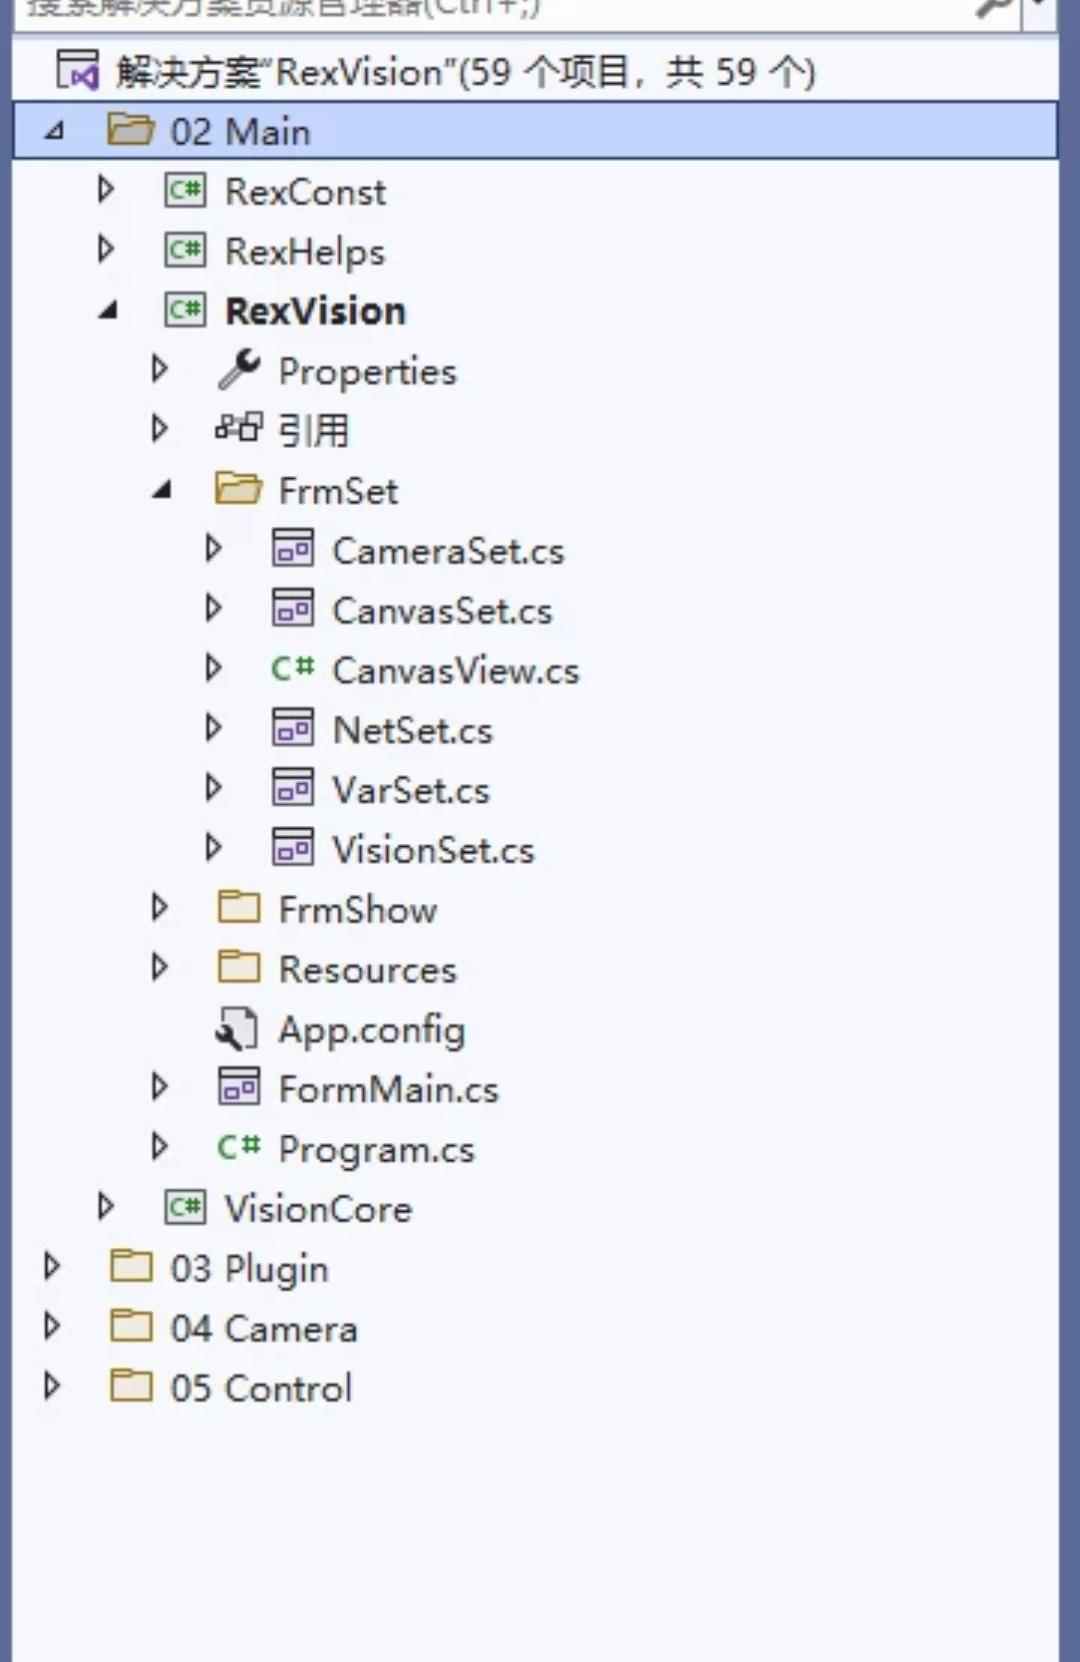Collapse the FrmSet folder
The height and width of the screenshot is (1662, 1080).
[x=160, y=490]
